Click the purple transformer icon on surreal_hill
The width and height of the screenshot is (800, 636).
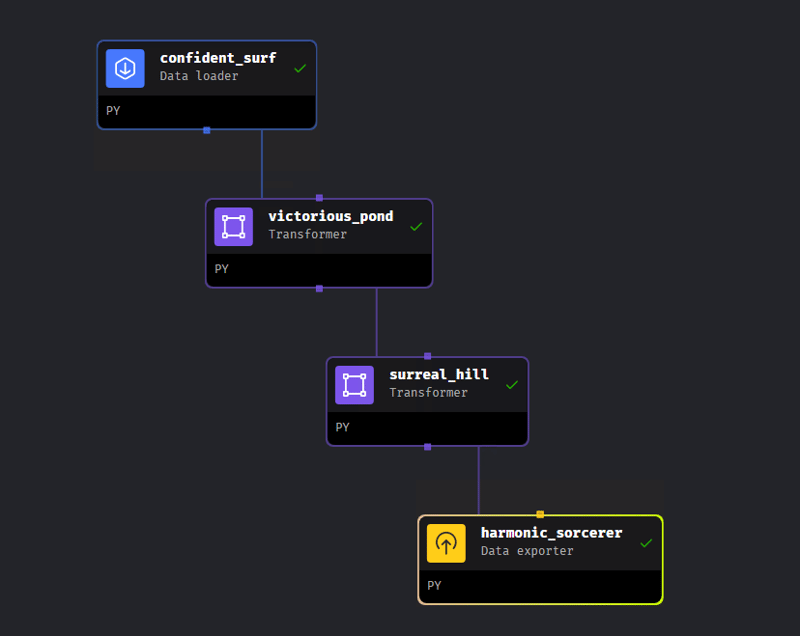click(355, 385)
